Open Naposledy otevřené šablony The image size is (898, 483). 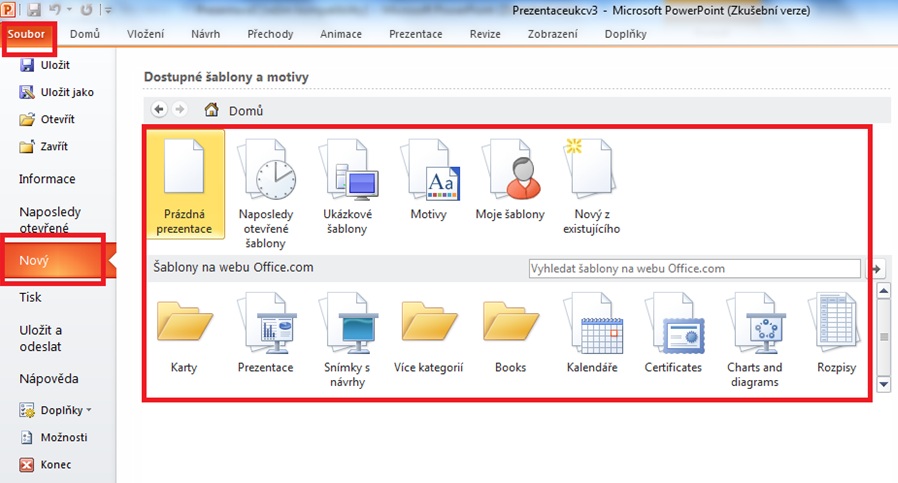tap(266, 193)
